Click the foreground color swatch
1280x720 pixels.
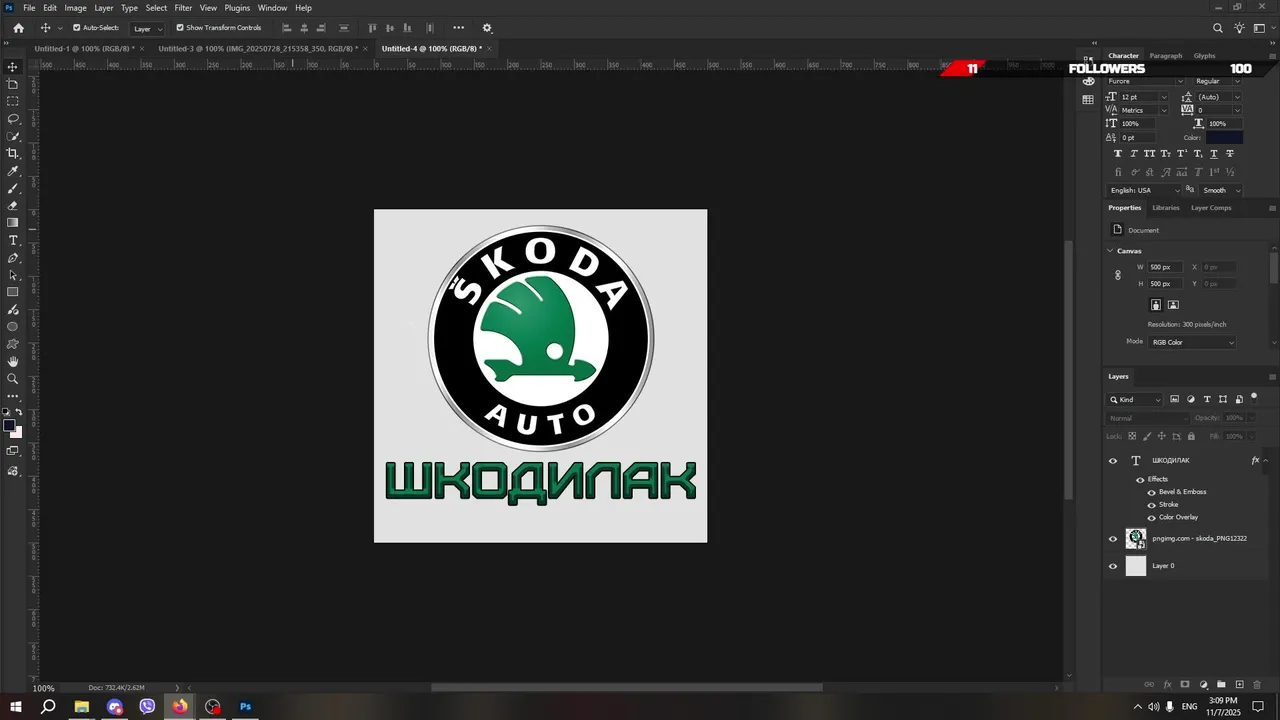click(x=9, y=426)
